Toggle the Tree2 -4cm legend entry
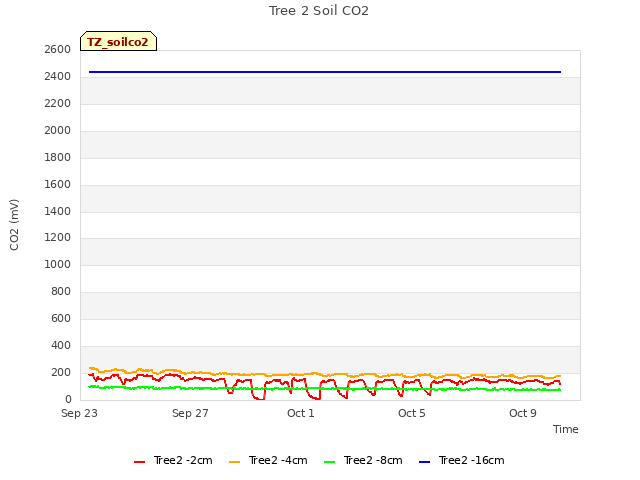This screenshot has height=480, width=640. click(268, 460)
